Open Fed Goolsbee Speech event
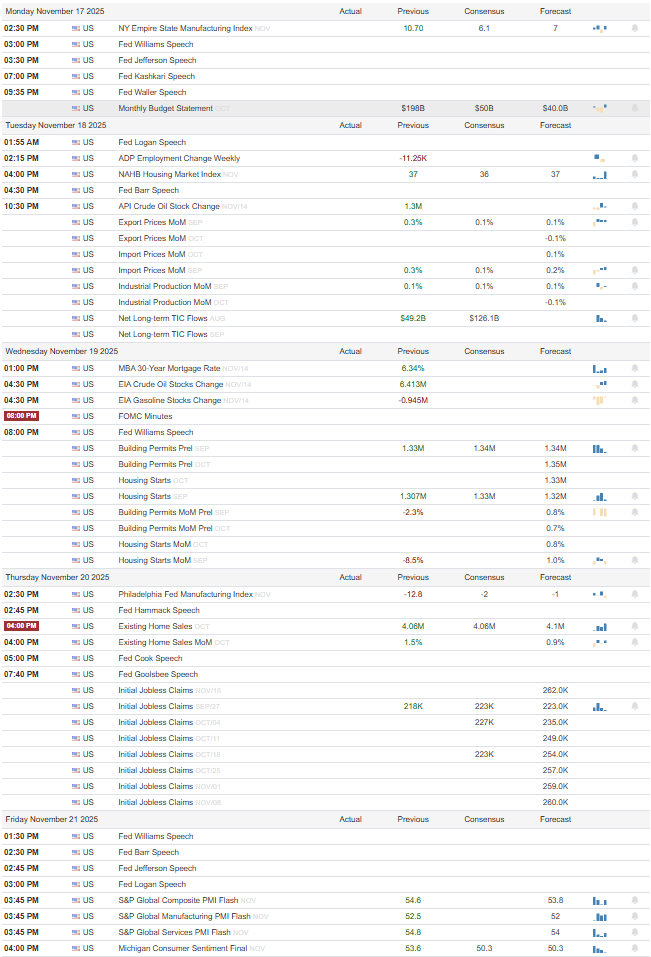The width and height of the screenshot is (651, 957). (x=158, y=674)
